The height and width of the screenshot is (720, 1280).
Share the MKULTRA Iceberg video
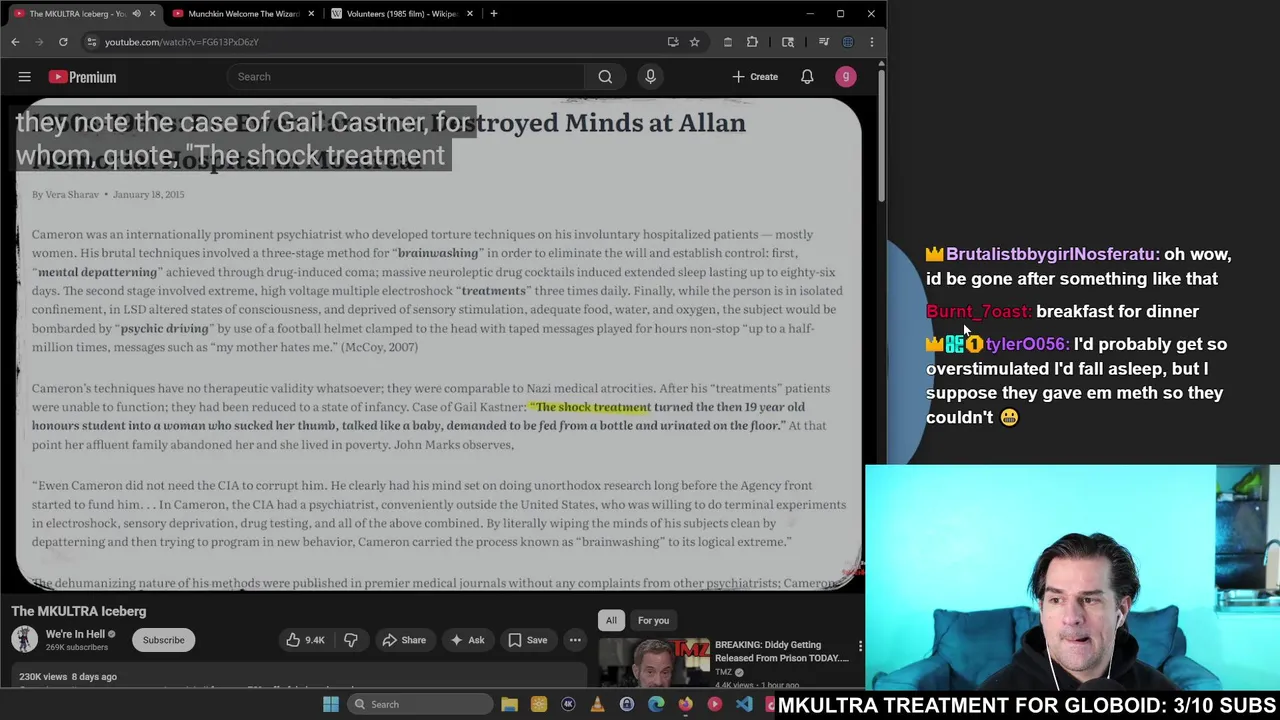[403, 640]
